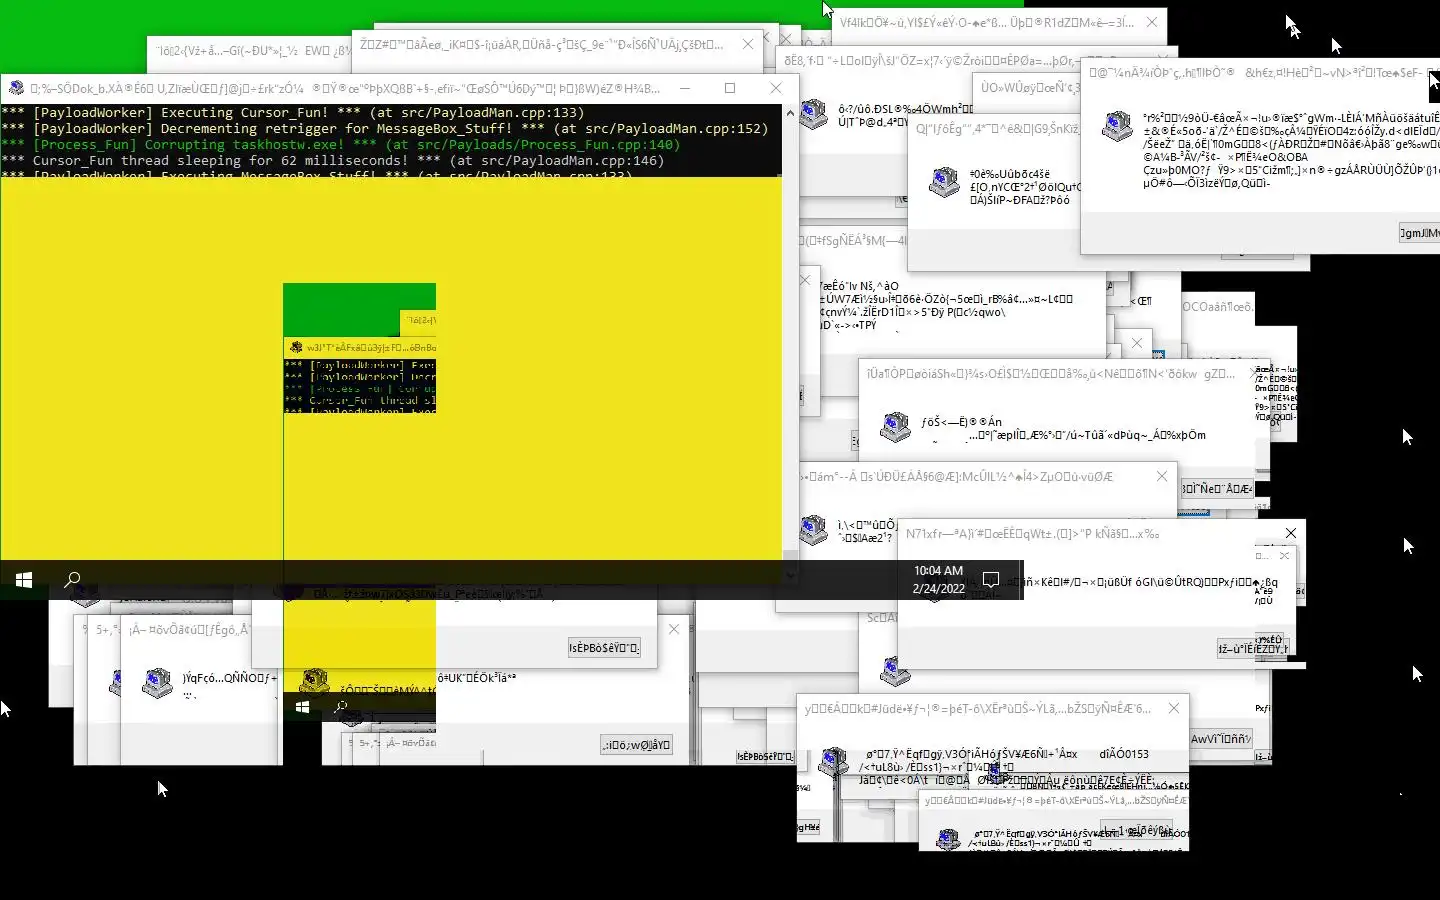
Task: Close the 'N71xfr' titled dialog
Action: point(1291,533)
